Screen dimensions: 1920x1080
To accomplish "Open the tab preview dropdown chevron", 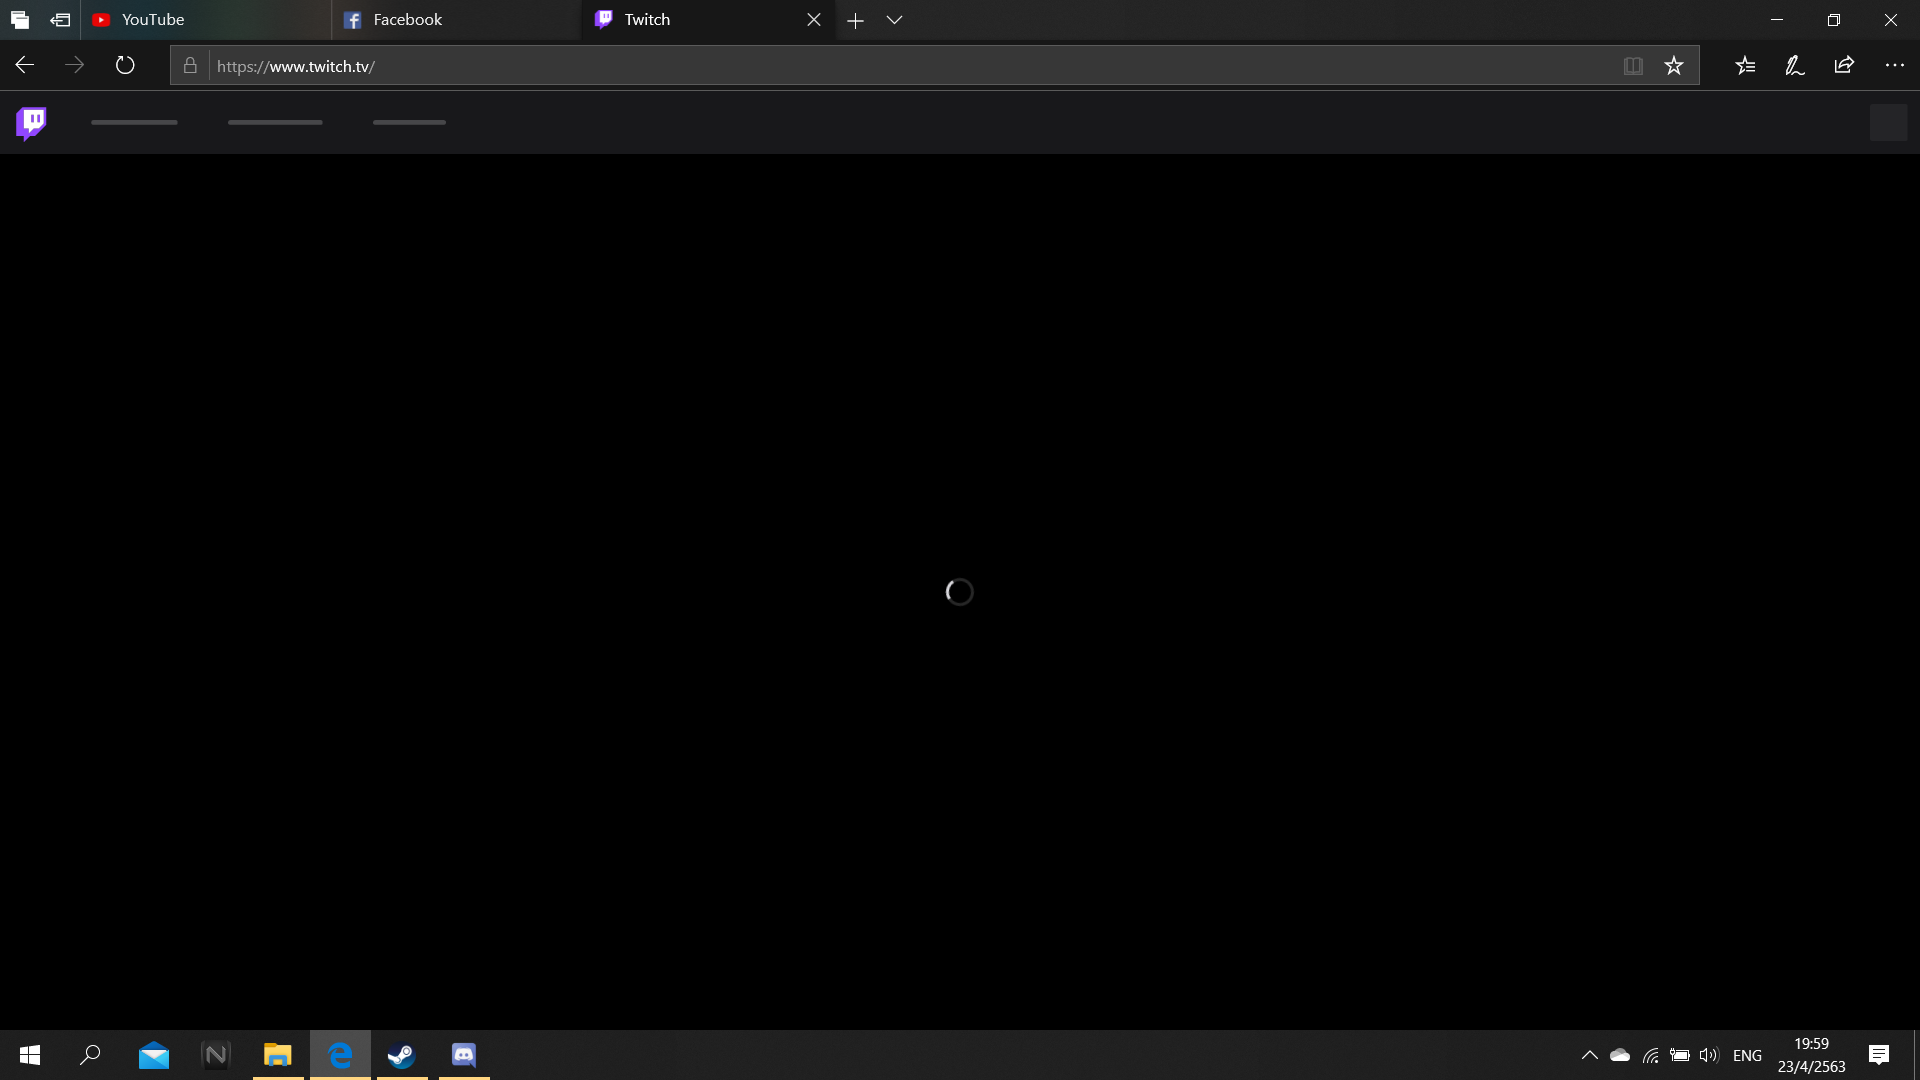I will click(894, 20).
